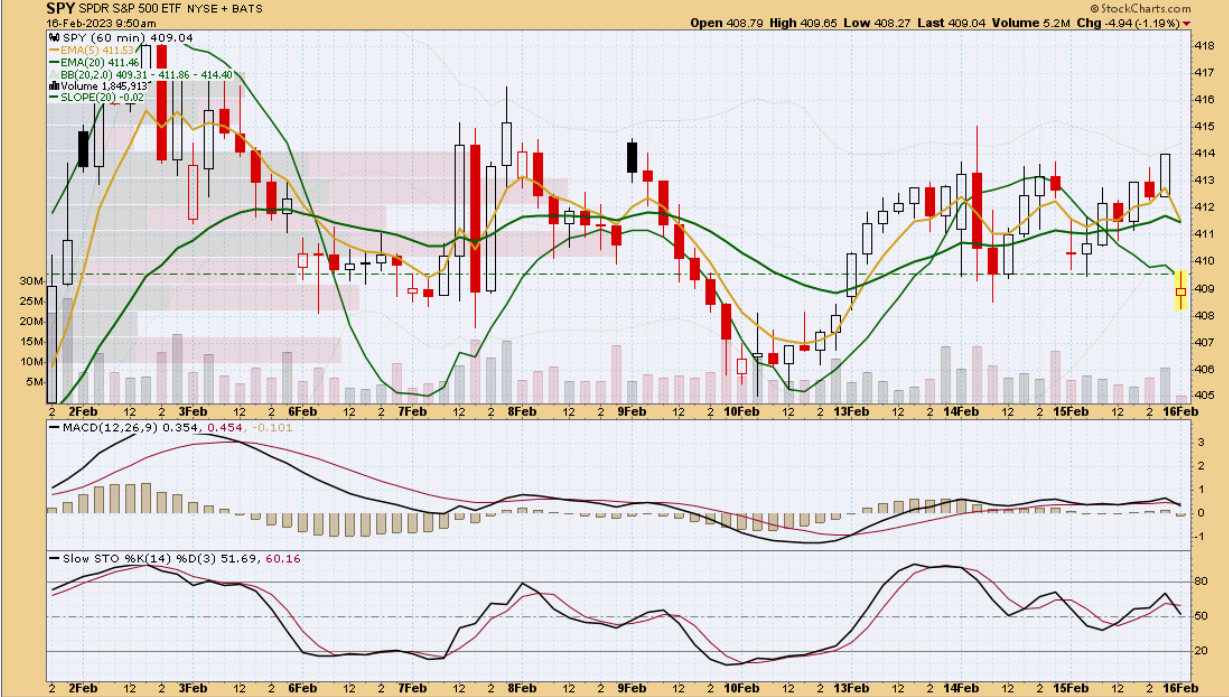The width and height of the screenshot is (1229, 697).
Task: Click the yellow-highlighted latest candle on 16Feb
Action: click(1180, 290)
